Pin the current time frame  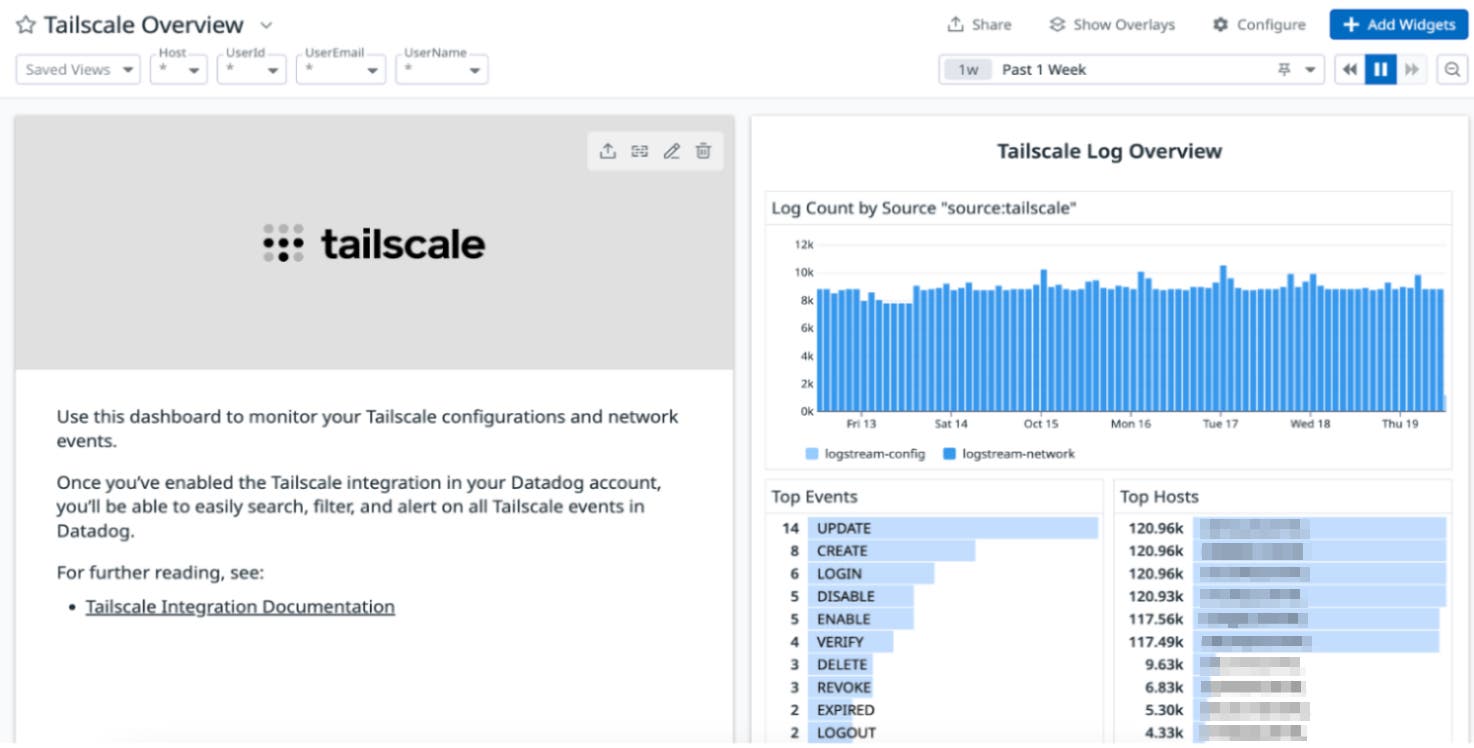click(x=1285, y=69)
